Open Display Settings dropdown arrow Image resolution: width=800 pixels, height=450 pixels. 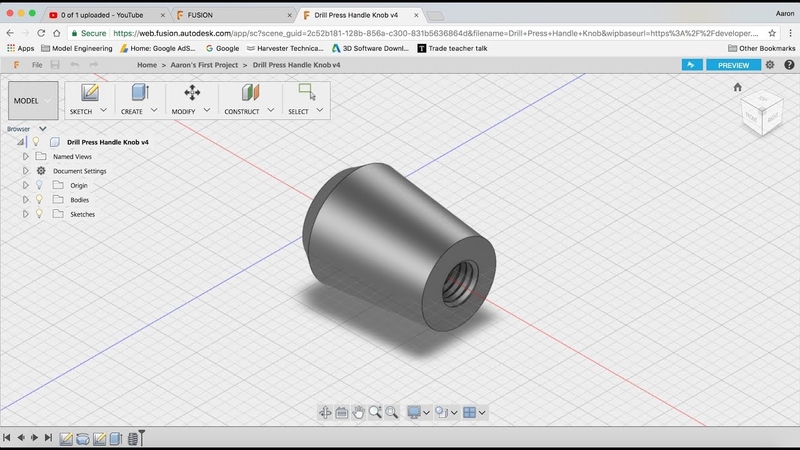[427, 412]
